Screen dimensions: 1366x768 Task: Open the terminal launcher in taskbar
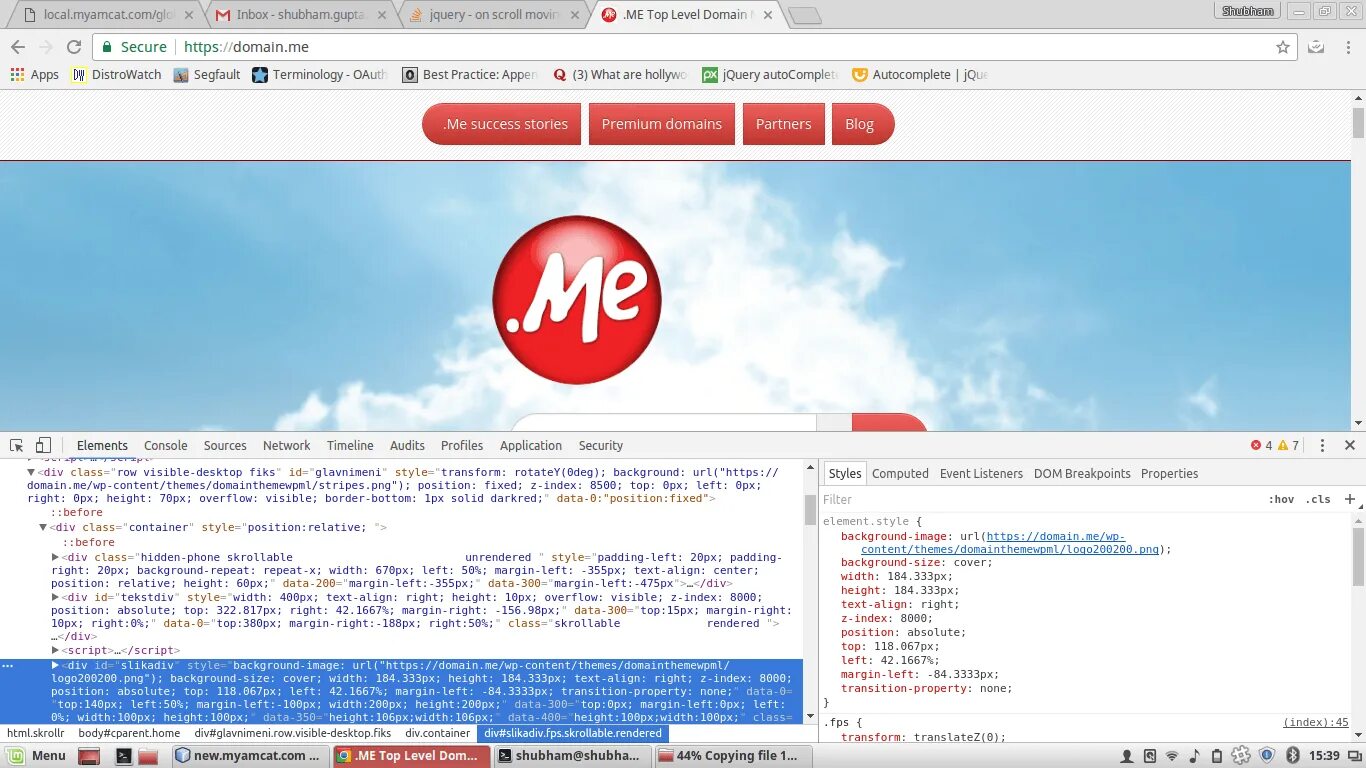123,756
